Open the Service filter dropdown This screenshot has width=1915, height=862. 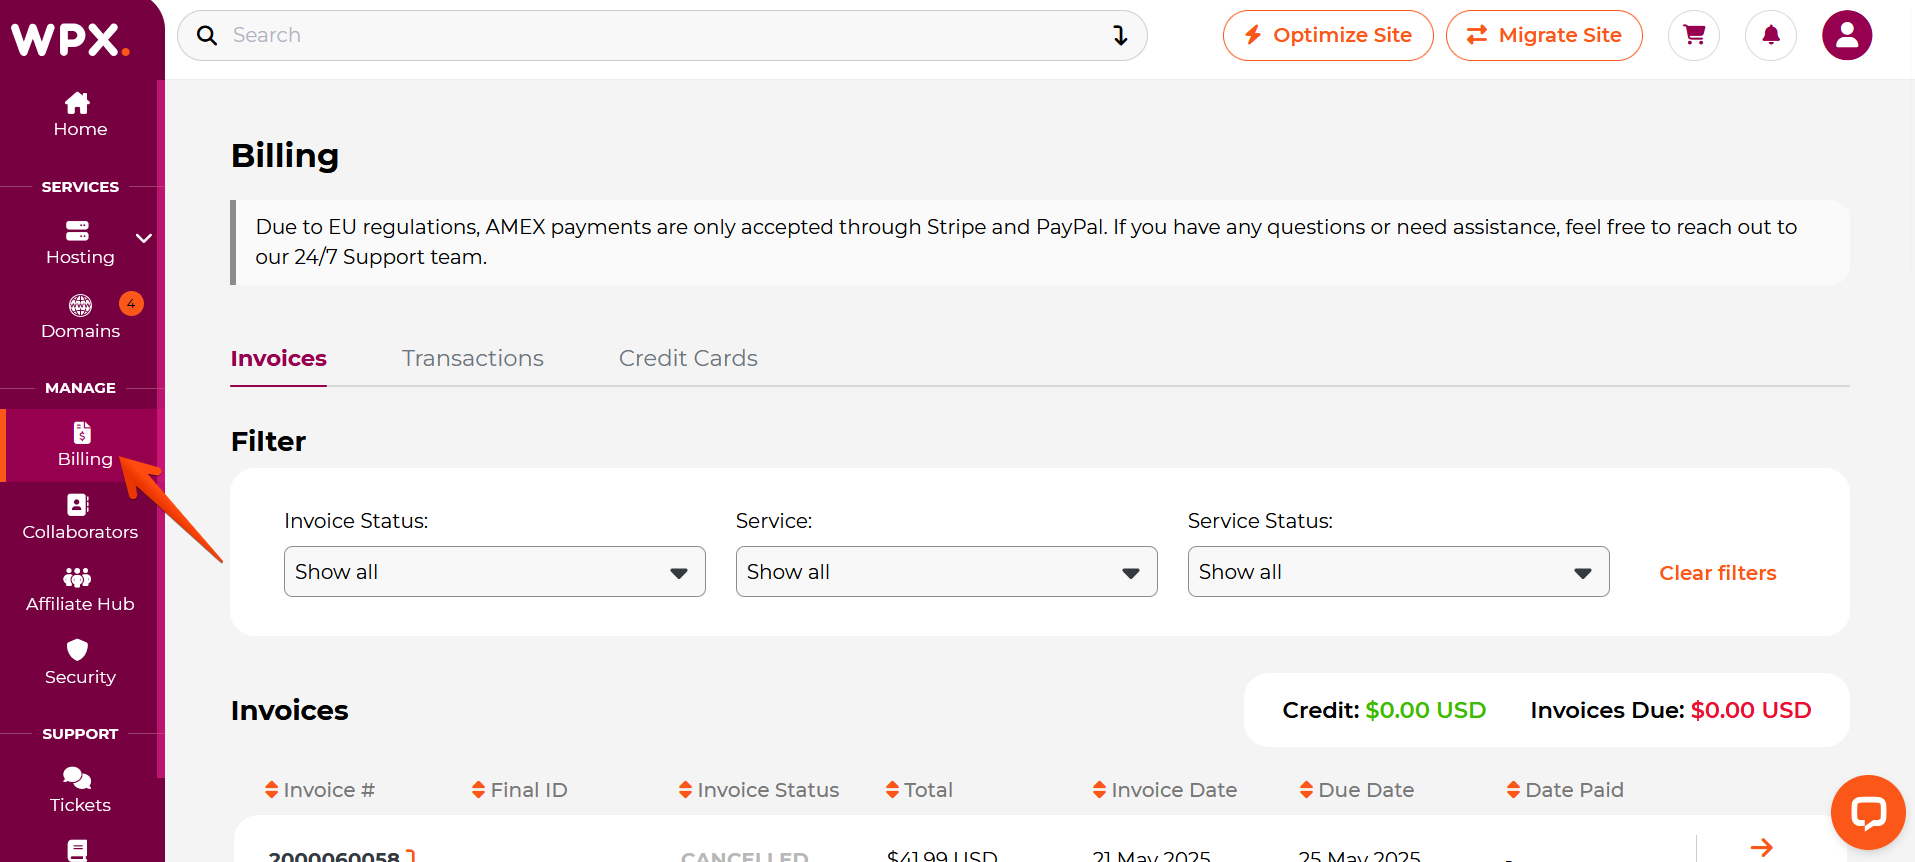click(x=946, y=572)
